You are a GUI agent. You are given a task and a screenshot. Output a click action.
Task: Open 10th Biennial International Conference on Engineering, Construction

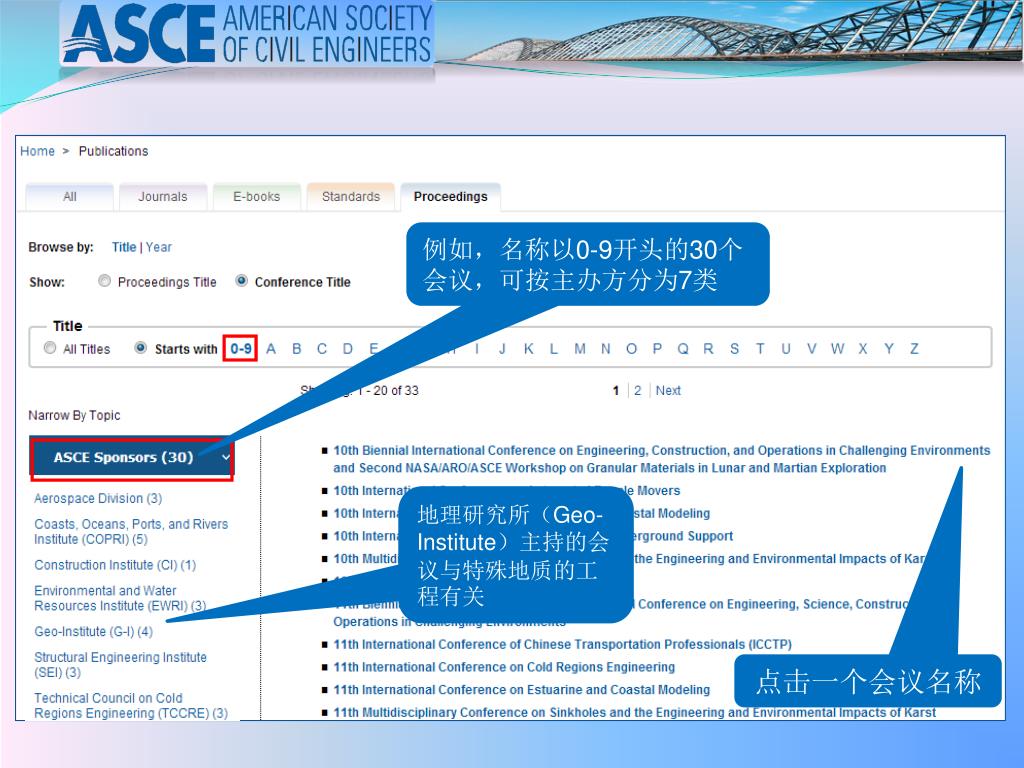(x=662, y=459)
